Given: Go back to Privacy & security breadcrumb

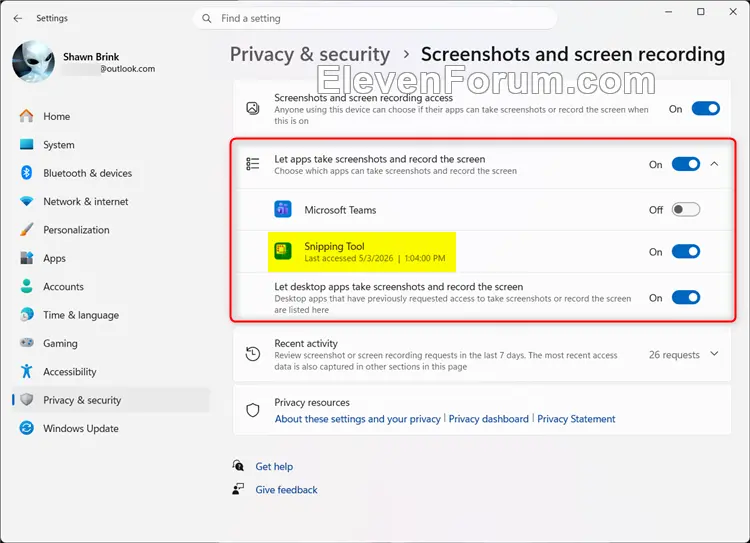Looking at the screenshot, I should point(309,54).
